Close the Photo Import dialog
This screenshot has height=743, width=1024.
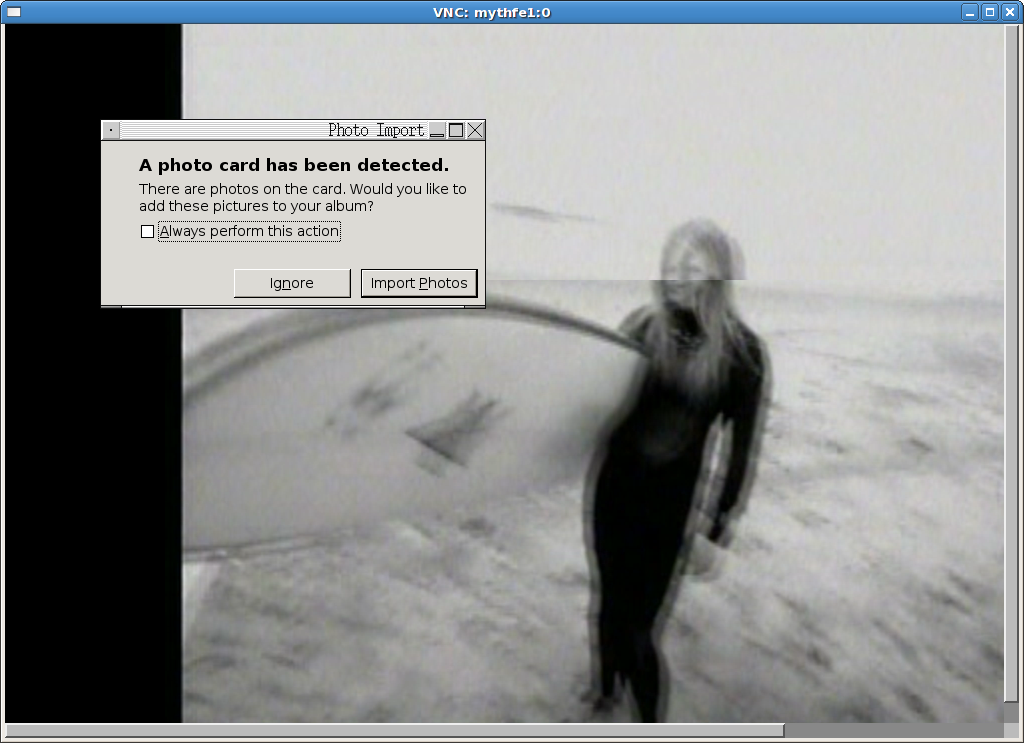click(x=475, y=131)
